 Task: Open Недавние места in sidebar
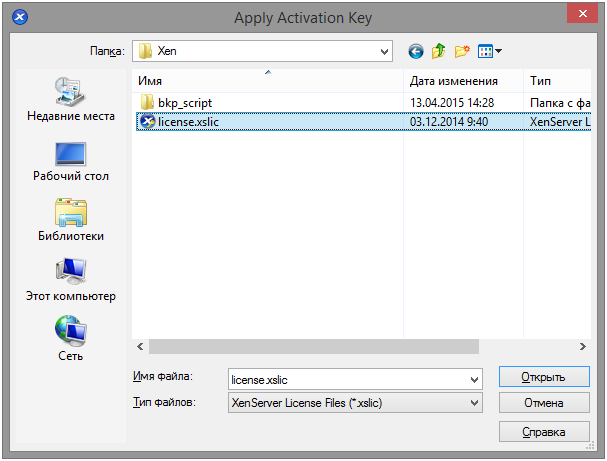[70, 98]
